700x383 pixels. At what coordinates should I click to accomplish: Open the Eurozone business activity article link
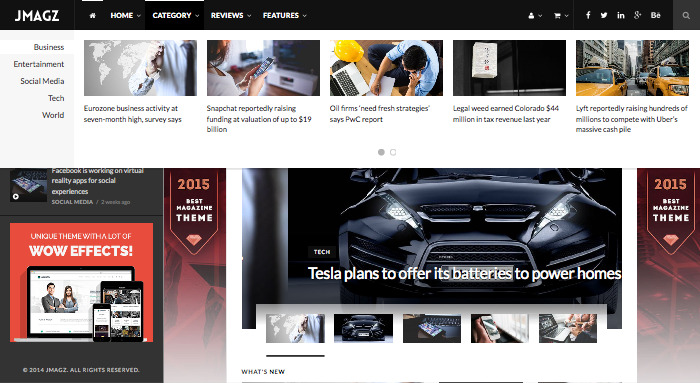133,114
